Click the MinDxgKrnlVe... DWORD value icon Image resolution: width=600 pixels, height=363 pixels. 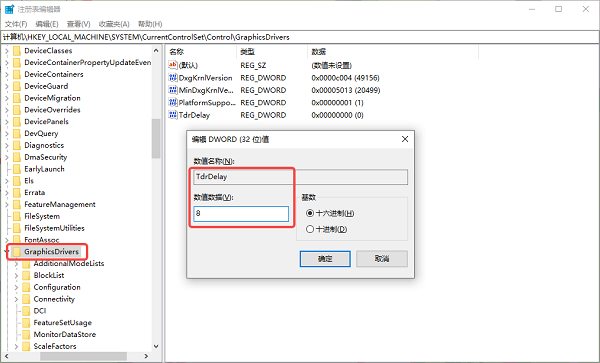[x=173, y=90]
